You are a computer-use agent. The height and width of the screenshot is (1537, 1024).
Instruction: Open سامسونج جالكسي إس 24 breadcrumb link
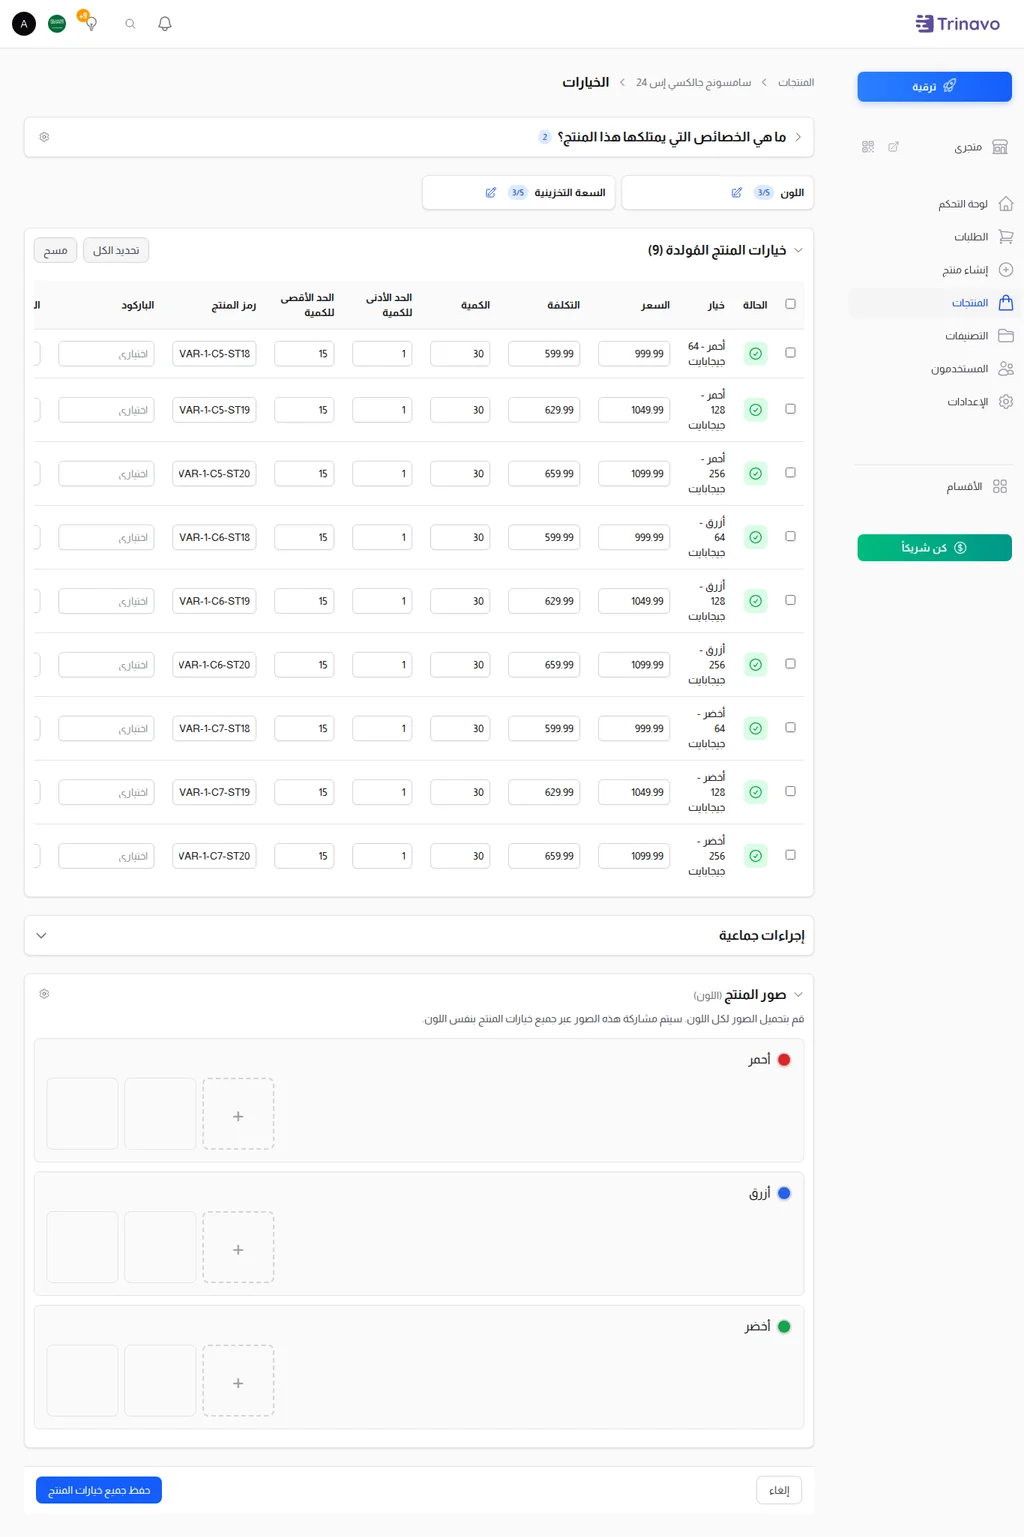click(x=693, y=82)
